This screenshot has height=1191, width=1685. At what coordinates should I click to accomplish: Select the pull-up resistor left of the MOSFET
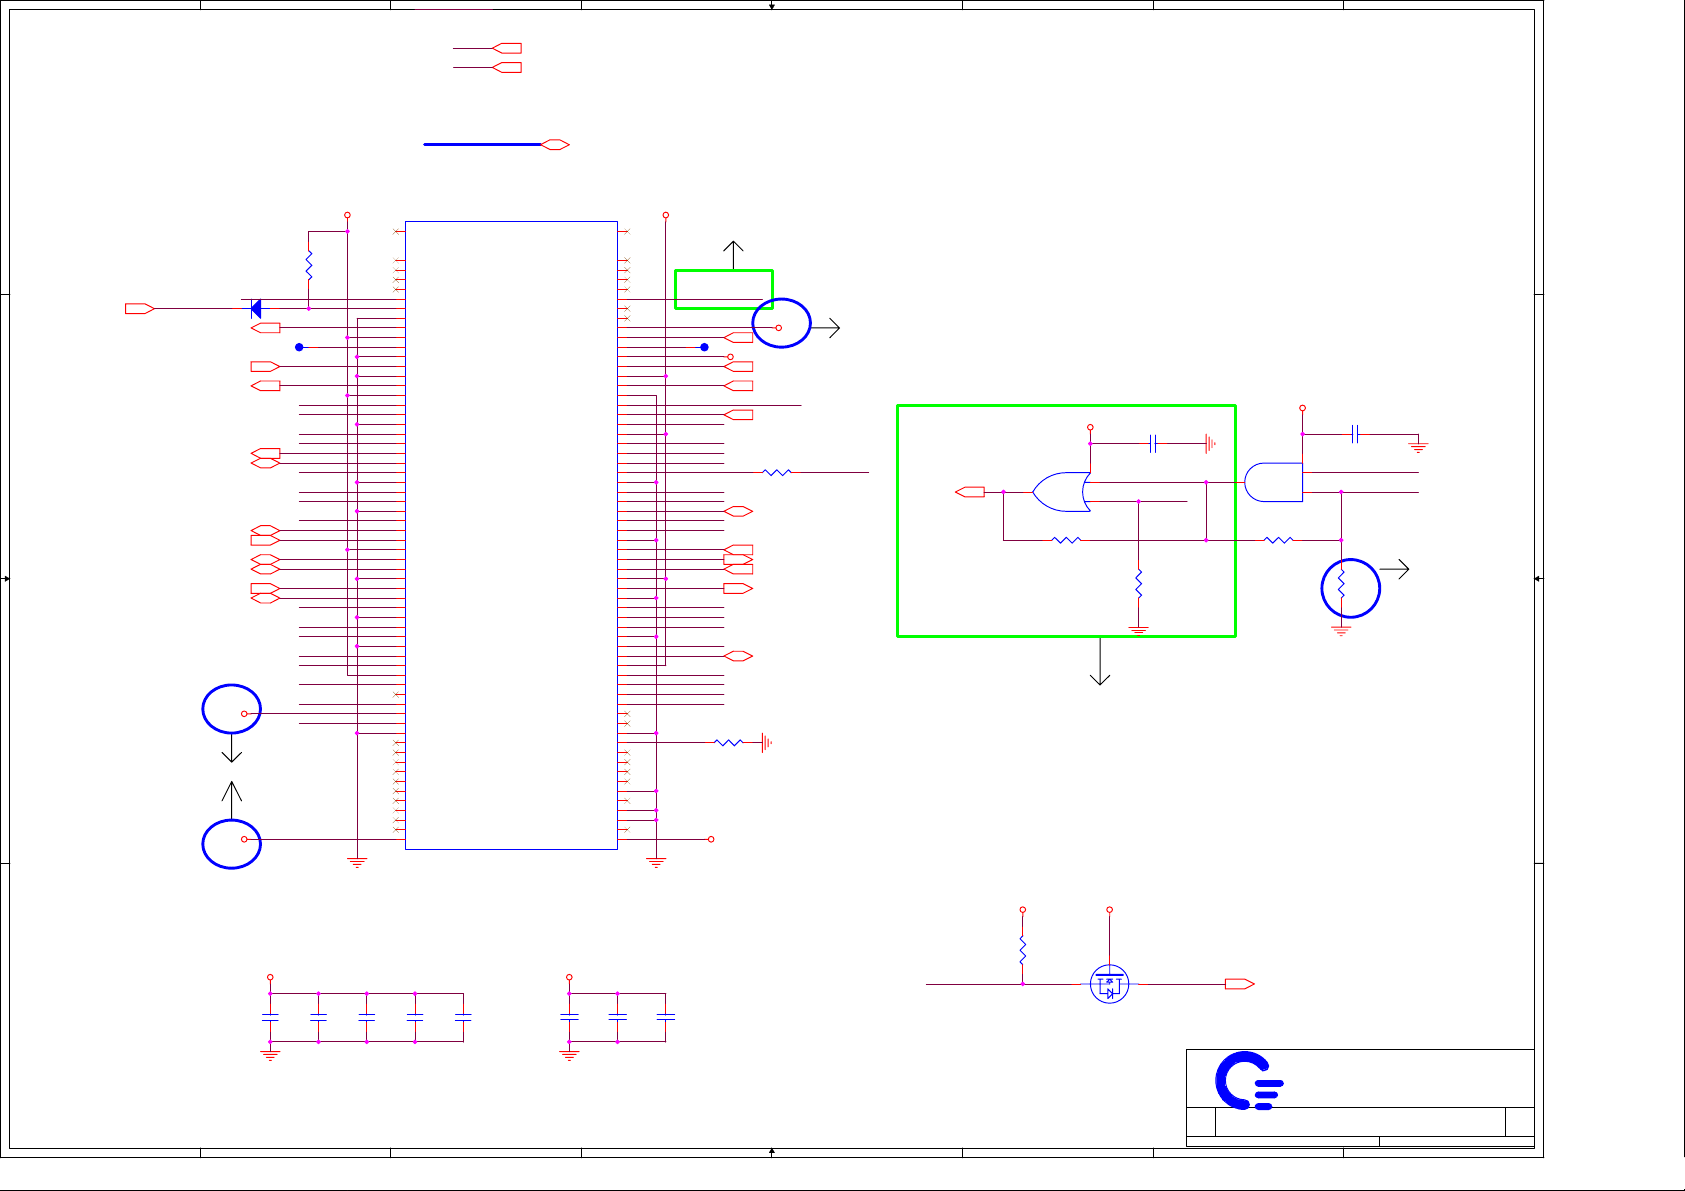pos(1022,950)
